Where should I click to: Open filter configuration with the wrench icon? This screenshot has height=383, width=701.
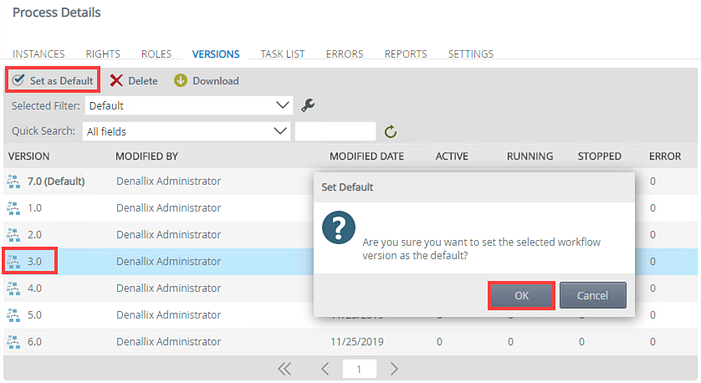308,105
